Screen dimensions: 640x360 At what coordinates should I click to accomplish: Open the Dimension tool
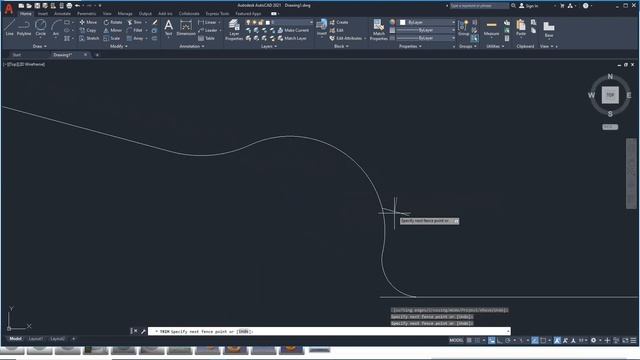click(186, 28)
